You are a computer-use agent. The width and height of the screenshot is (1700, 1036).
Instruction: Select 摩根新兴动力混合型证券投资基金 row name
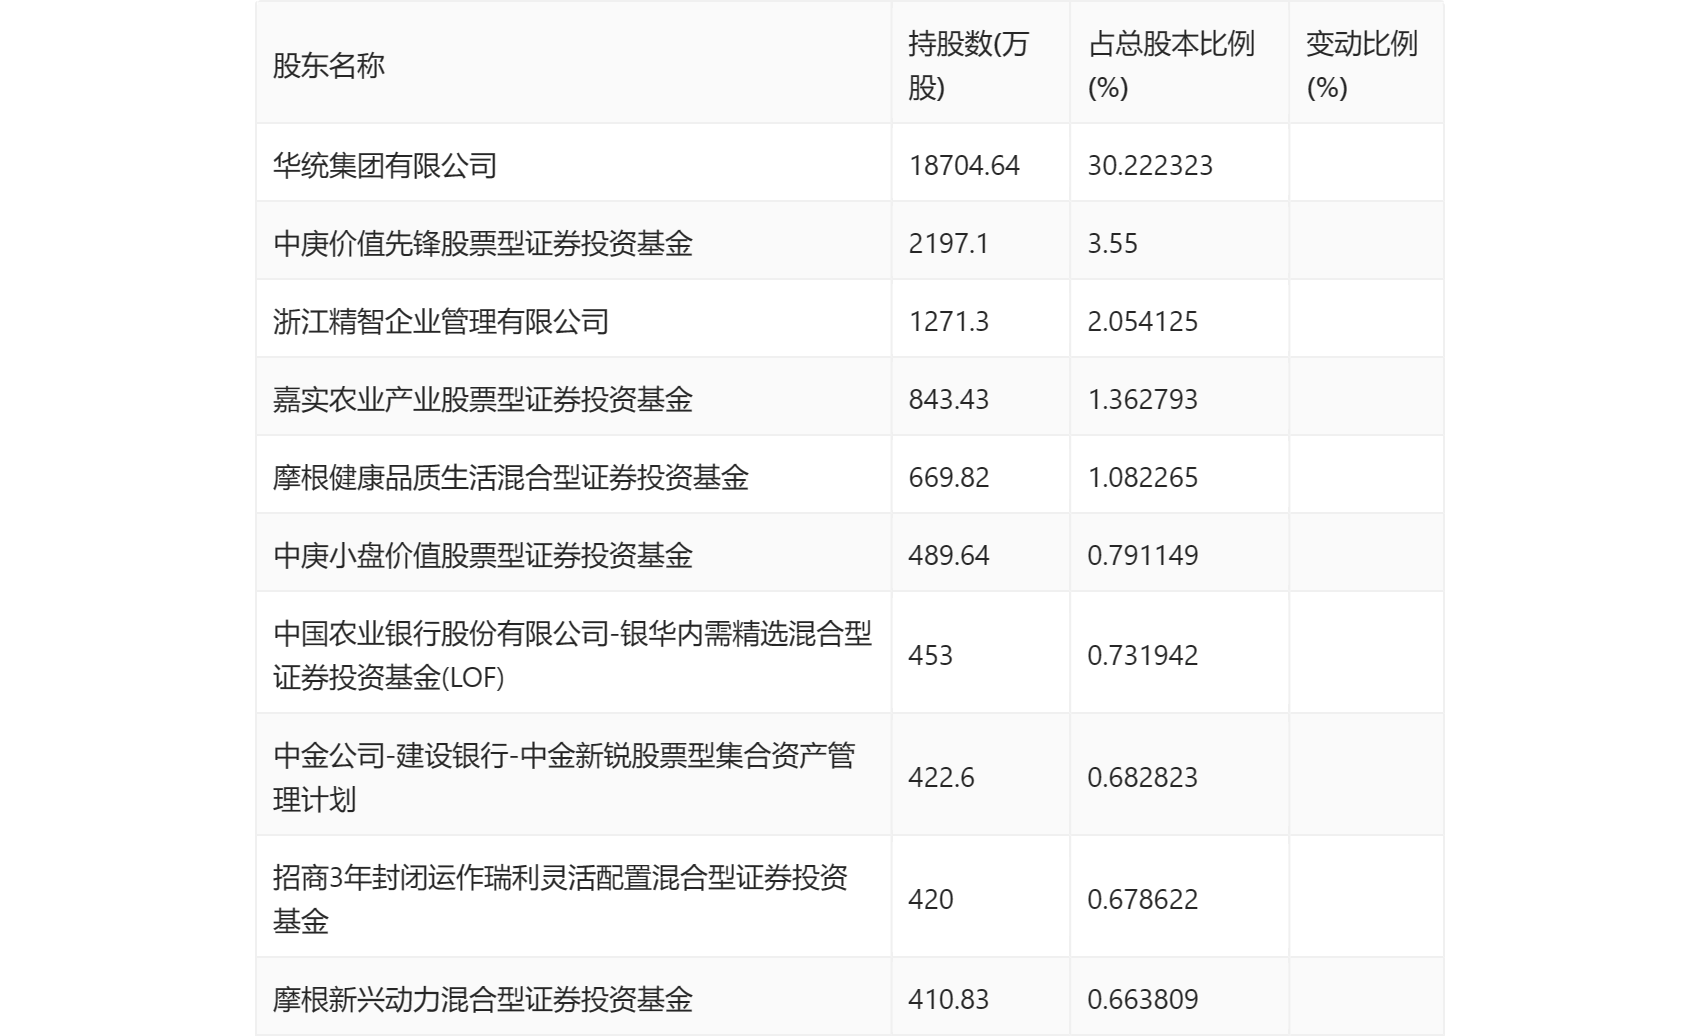[483, 999]
